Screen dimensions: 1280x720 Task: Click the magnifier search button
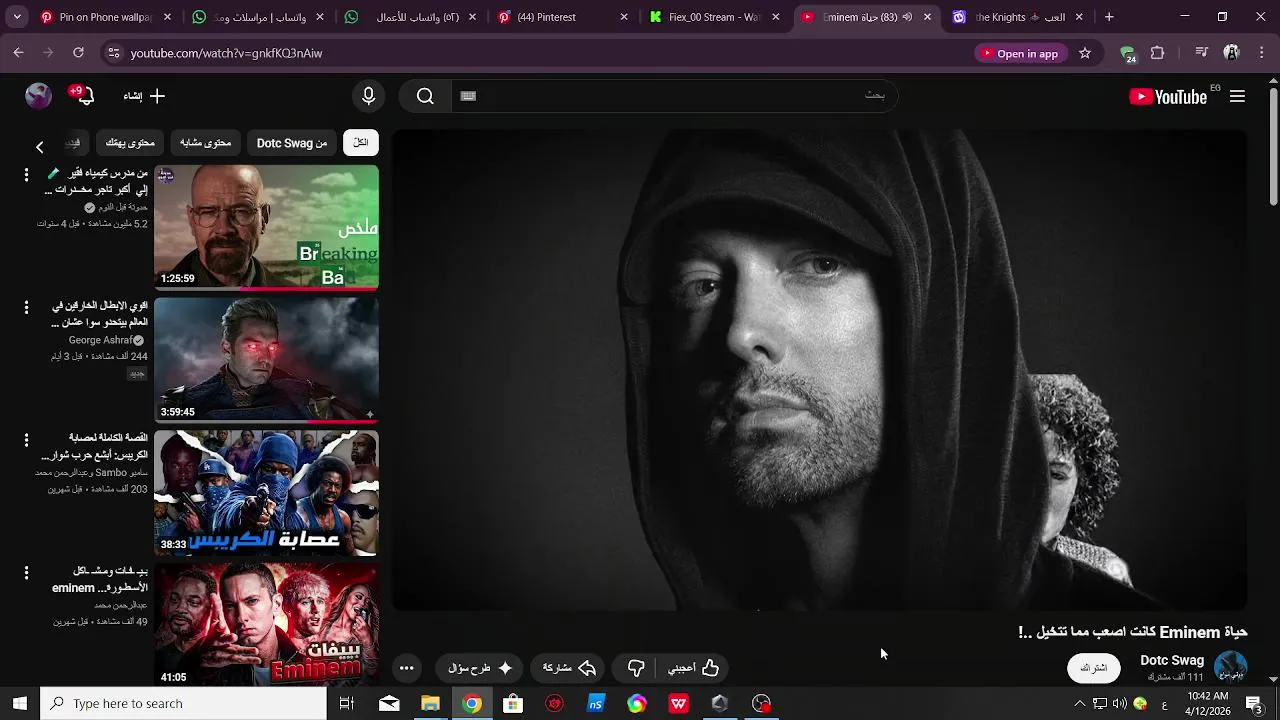[425, 96]
